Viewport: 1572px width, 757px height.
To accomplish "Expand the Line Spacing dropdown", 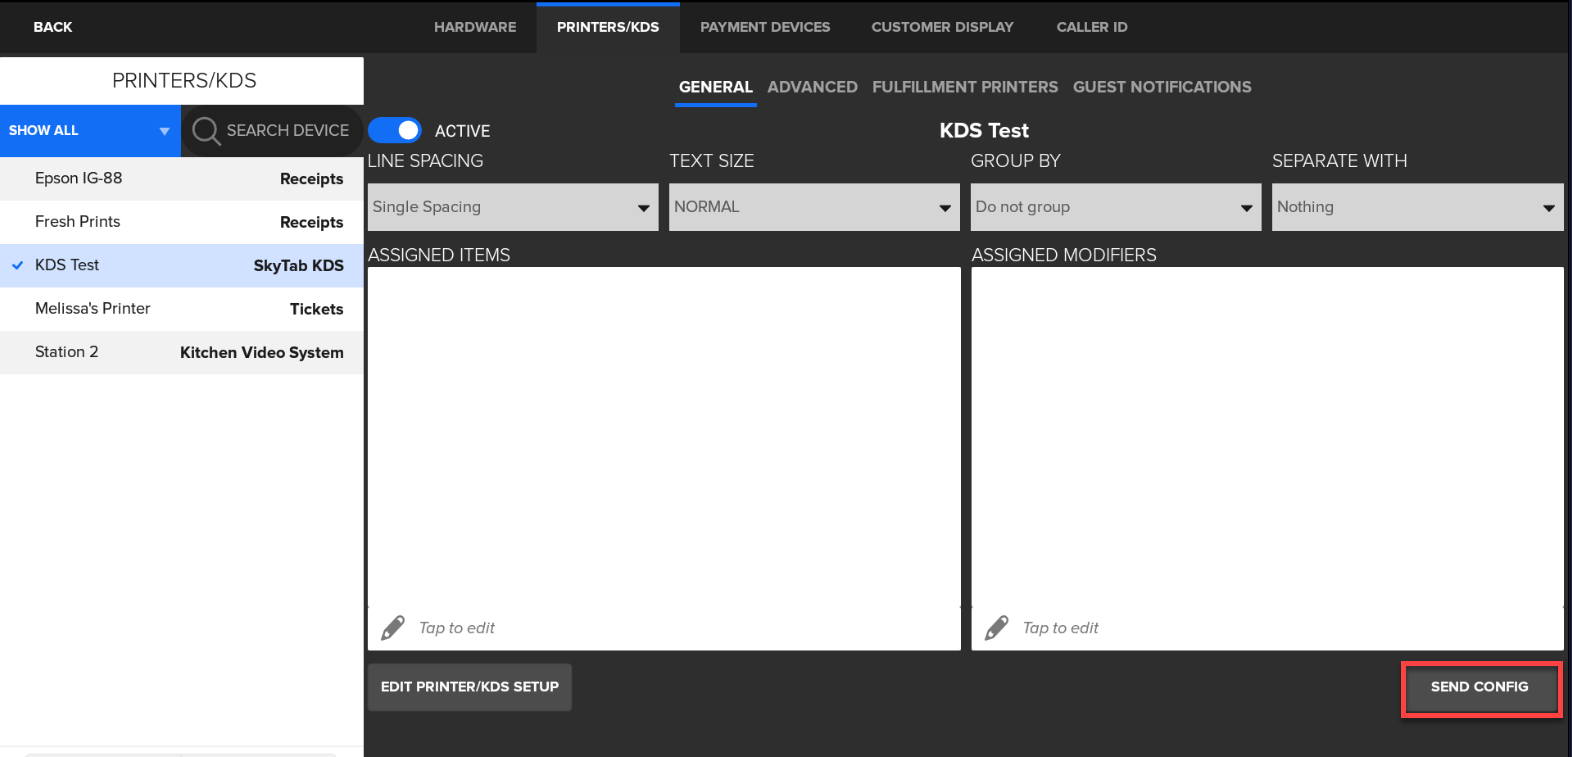I will (512, 207).
